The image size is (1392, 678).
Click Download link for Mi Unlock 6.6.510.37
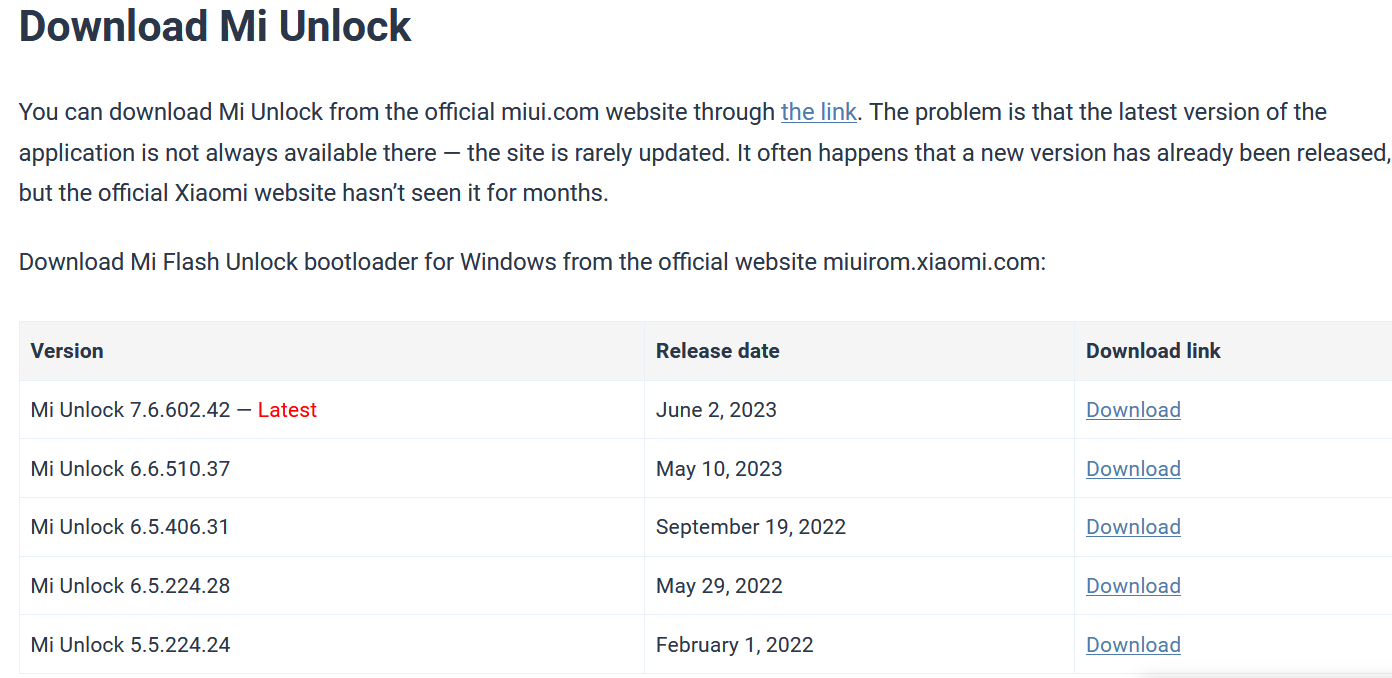pos(1133,469)
